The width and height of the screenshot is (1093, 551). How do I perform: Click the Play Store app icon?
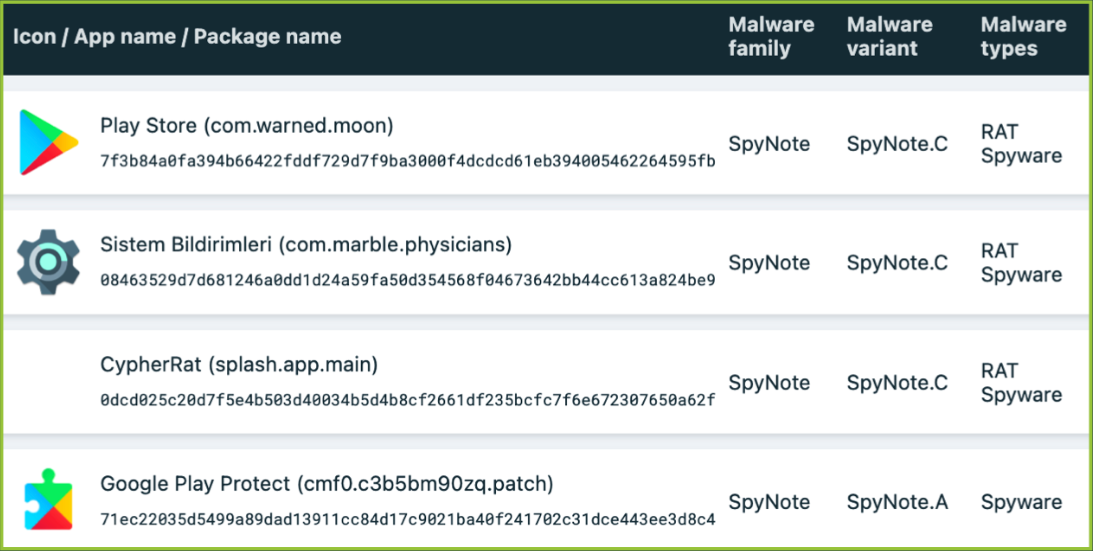48,142
